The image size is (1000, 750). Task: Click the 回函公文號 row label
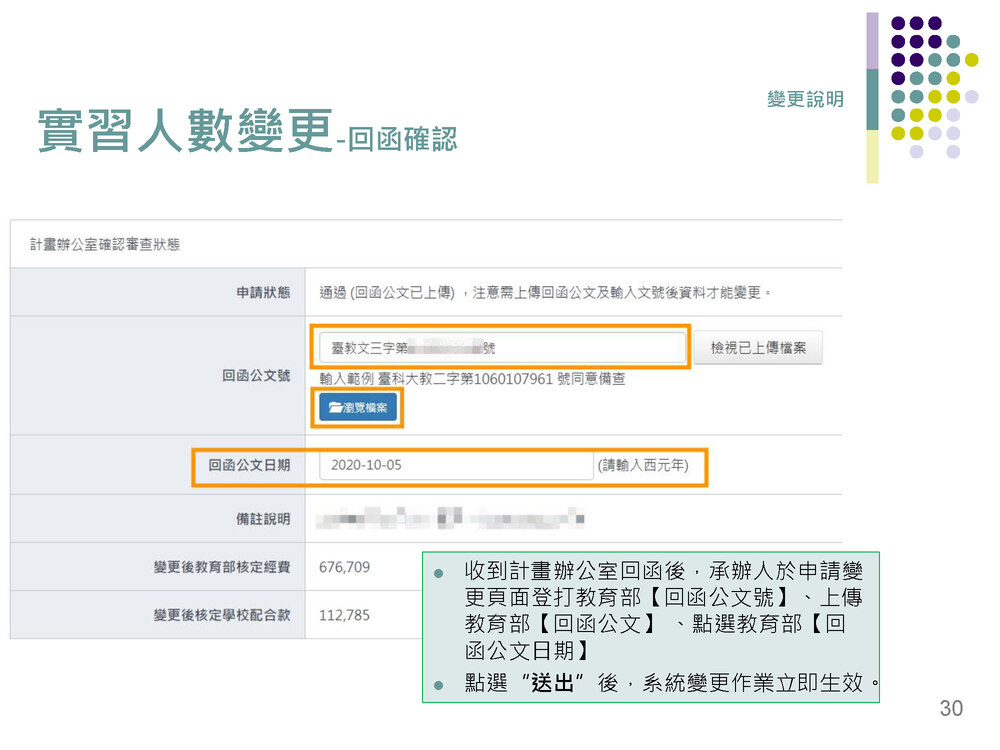pos(256,376)
